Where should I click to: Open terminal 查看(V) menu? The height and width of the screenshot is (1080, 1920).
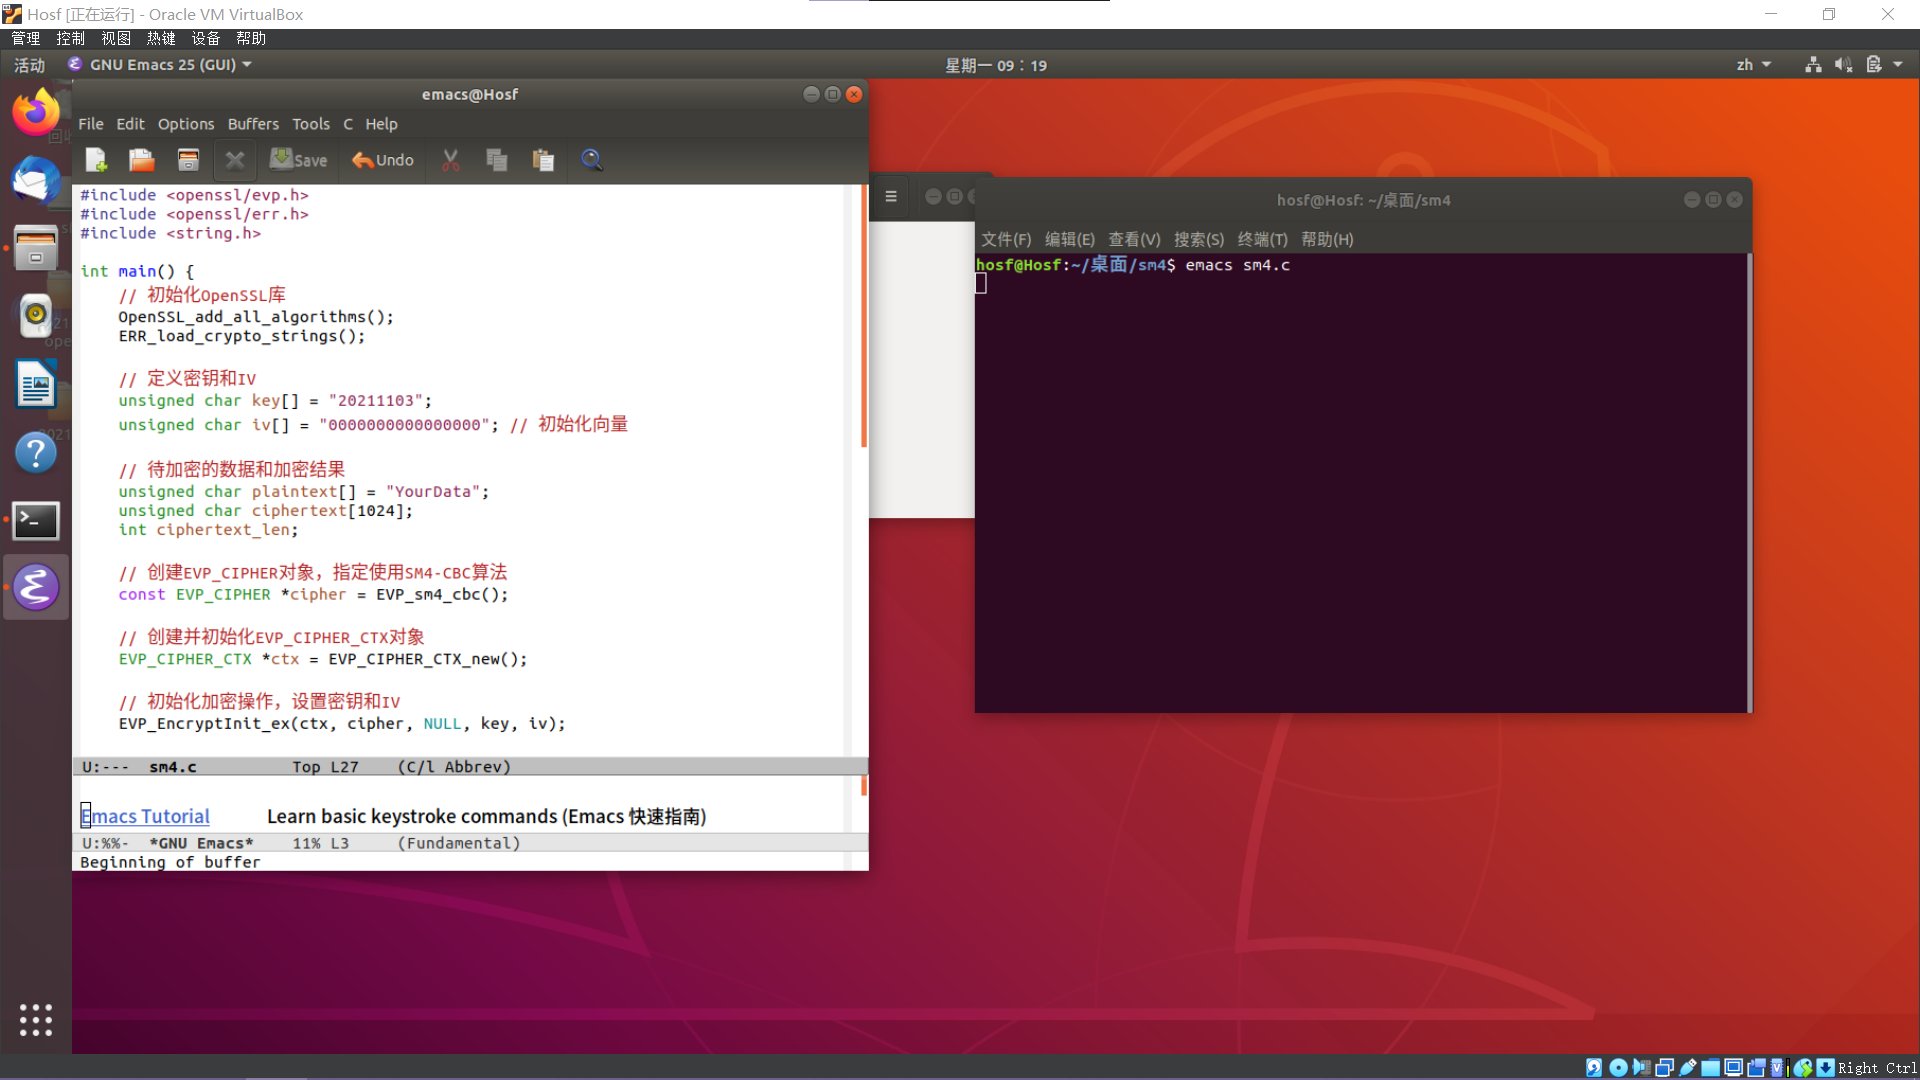pyautogui.click(x=1134, y=239)
